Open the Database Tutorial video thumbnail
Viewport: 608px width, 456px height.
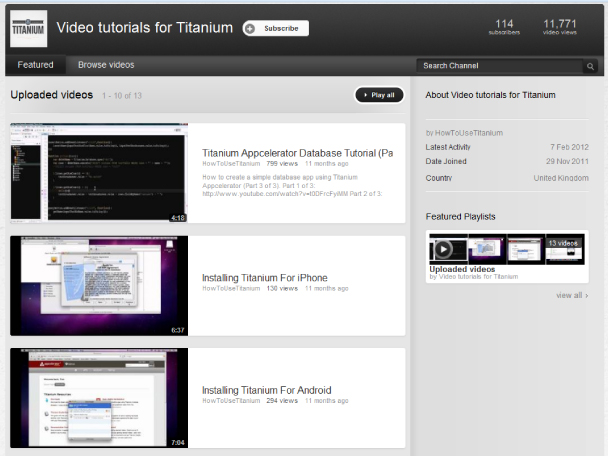click(x=99, y=173)
